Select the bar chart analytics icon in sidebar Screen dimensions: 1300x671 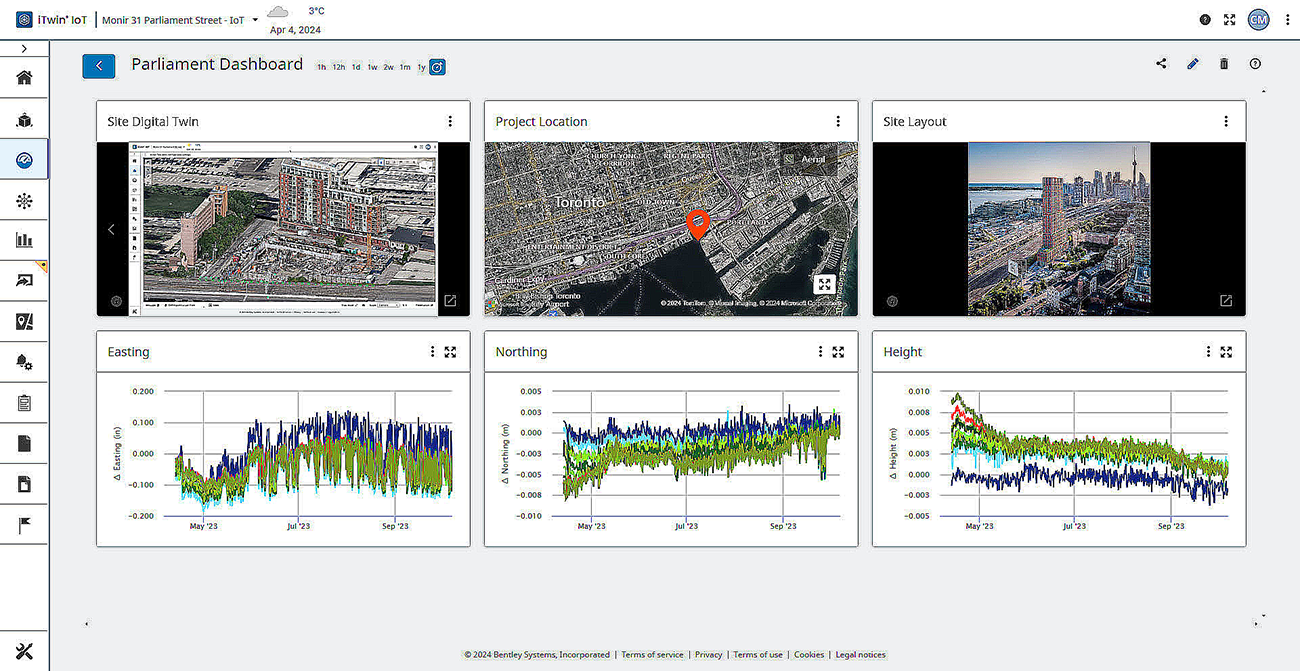[x=24, y=240]
